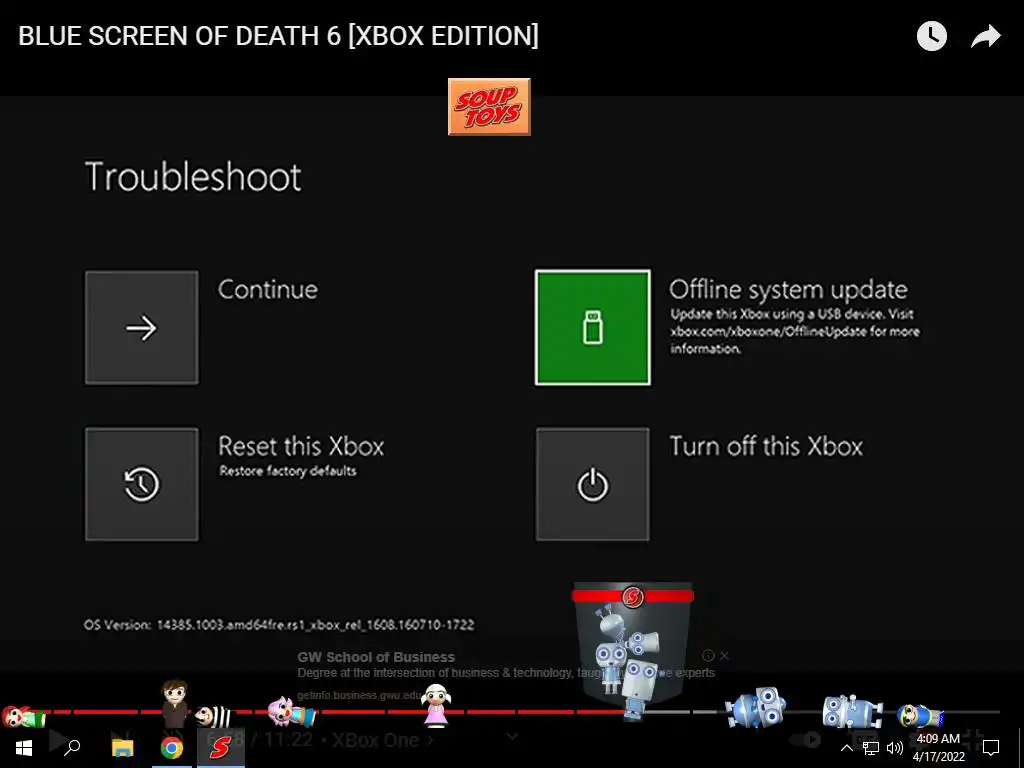Click the Reset this Xbox label

coord(301,446)
